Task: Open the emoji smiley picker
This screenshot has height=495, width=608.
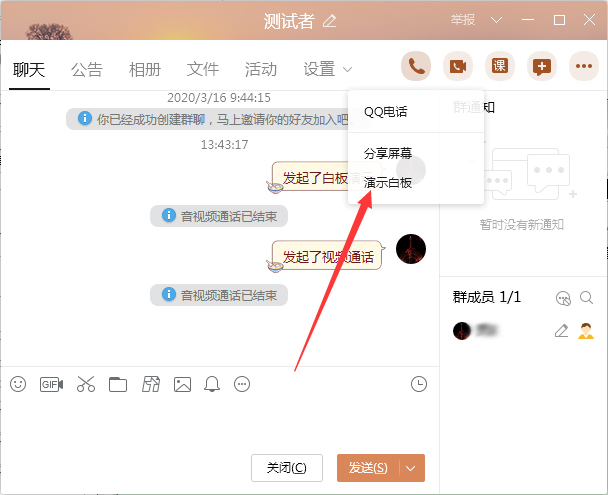Action: [x=18, y=384]
